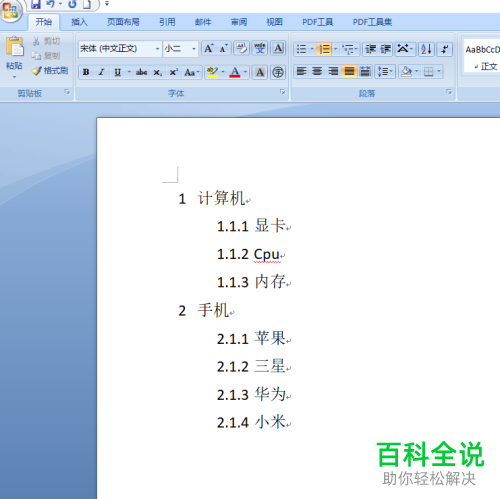Click Grow Font icon
This screenshot has width=500, height=499.
pos(209,49)
